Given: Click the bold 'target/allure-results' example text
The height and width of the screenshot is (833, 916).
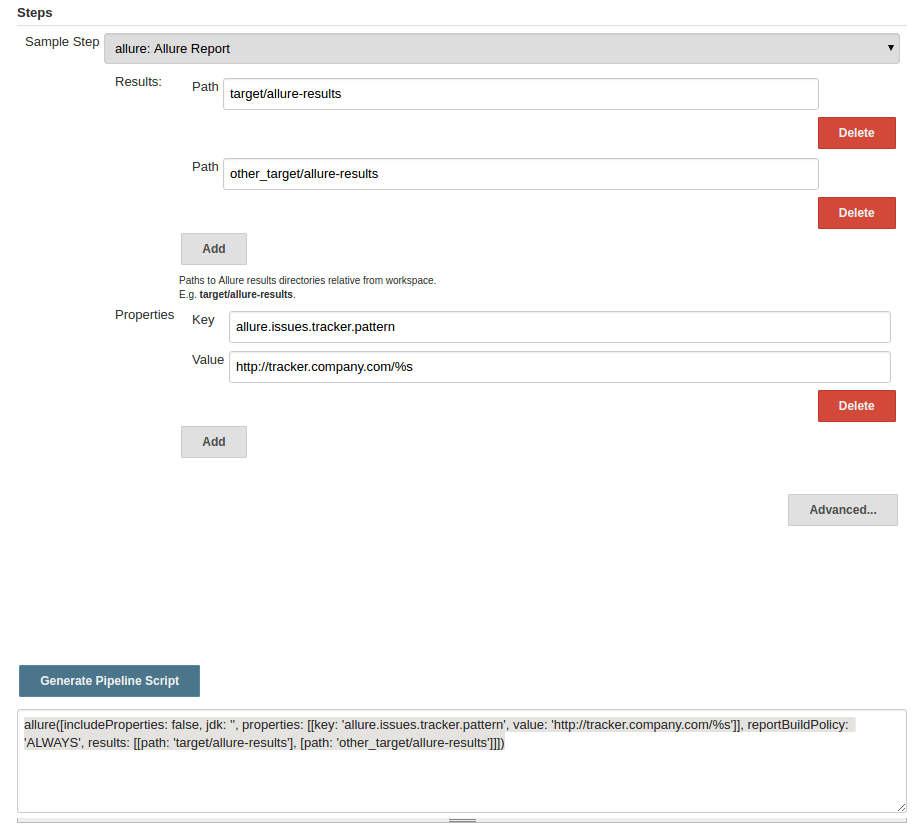Looking at the screenshot, I should pos(246,294).
